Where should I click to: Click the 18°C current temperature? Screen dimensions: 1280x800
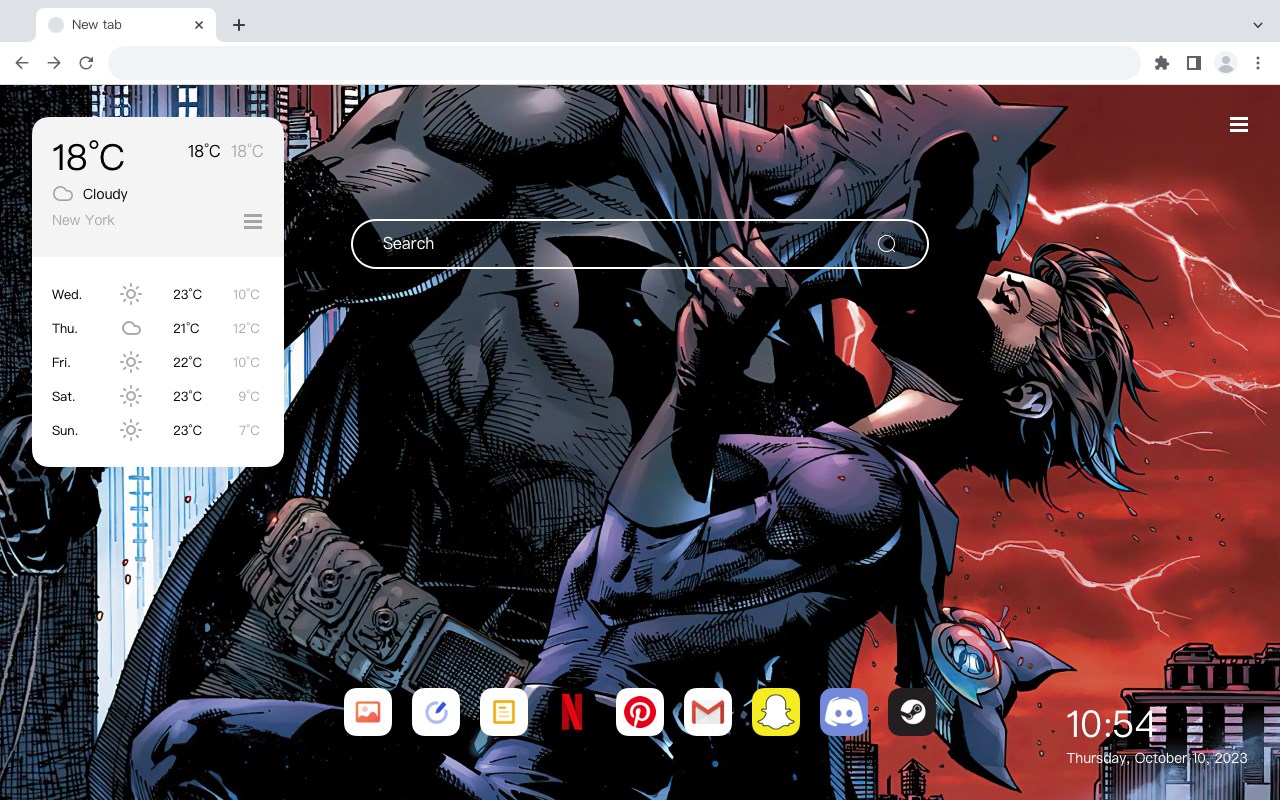point(88,157)
